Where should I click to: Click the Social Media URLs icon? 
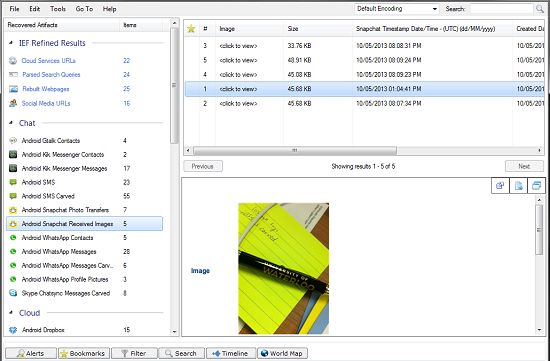pyautogui.click(x=13, y=103)
